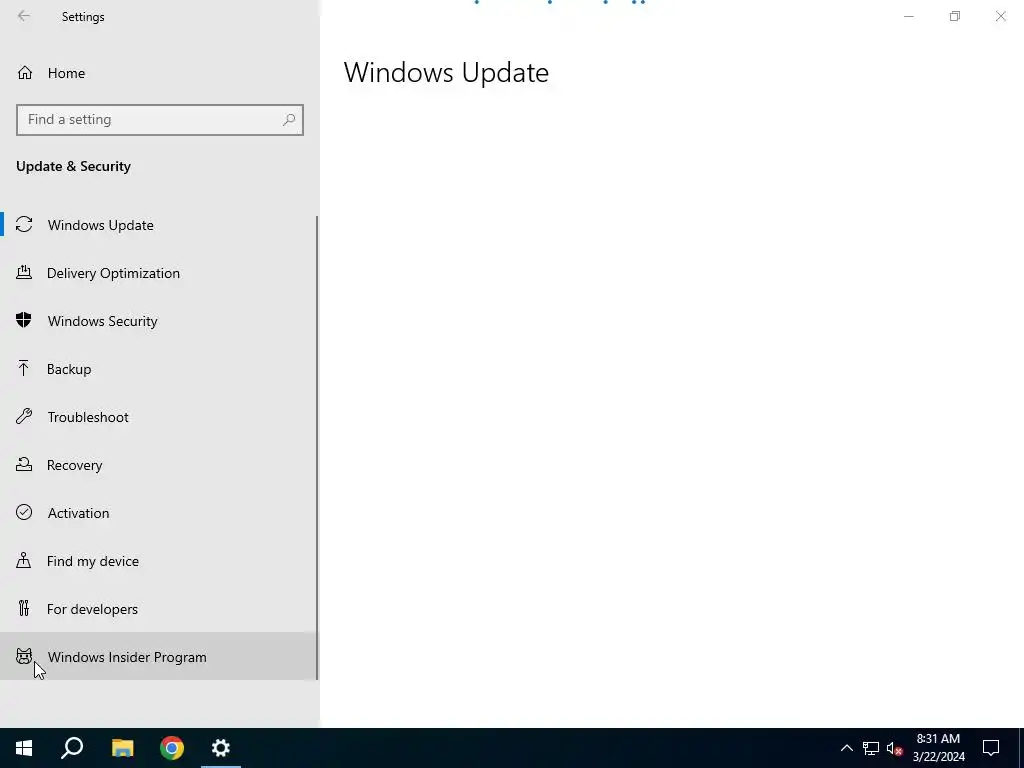Image resolution: width=1024 pixels, height=768 pixels.
Task: Minimize the Settings window
Action: 908,16
